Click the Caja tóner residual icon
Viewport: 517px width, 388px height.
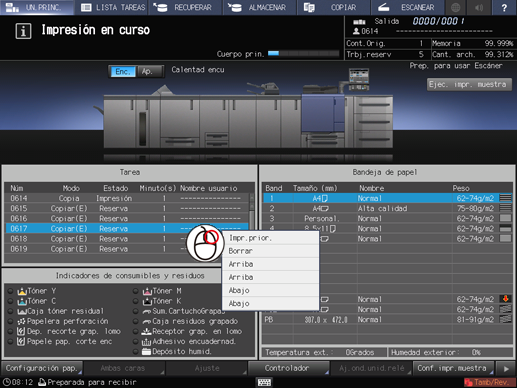(x=22, y=311)
